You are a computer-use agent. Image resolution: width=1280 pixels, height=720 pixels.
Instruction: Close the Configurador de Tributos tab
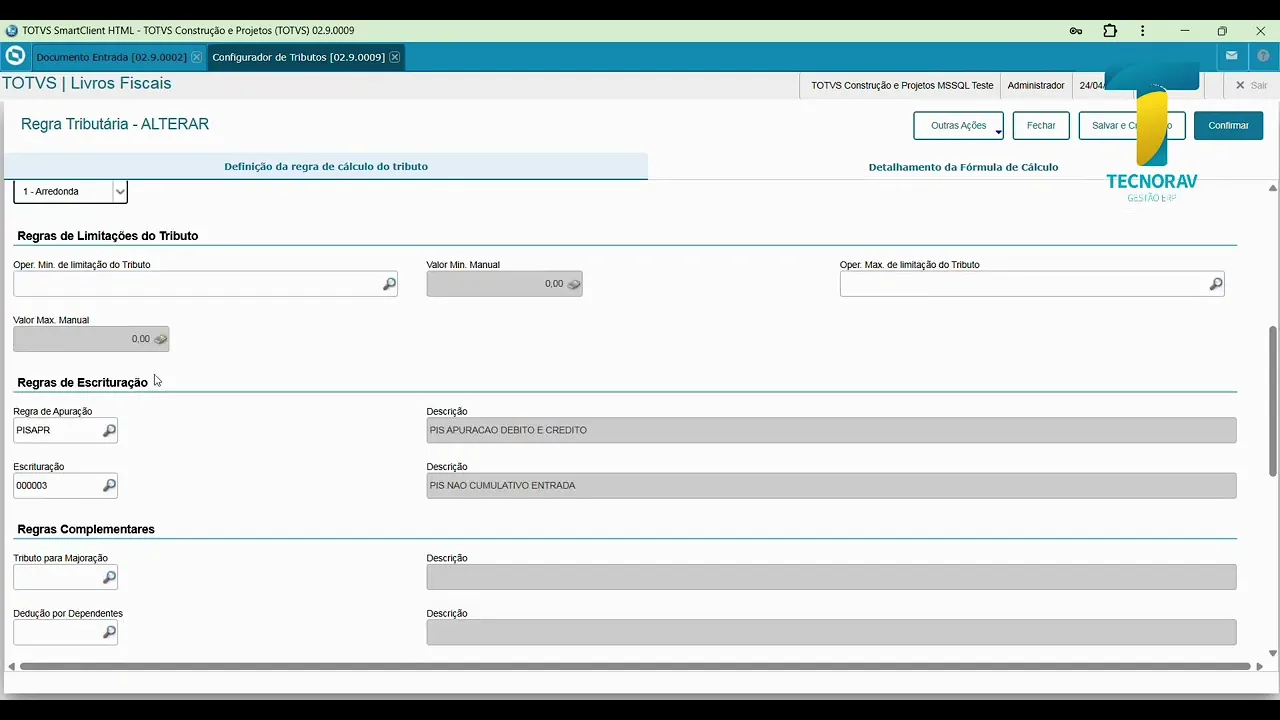[395, 57]
